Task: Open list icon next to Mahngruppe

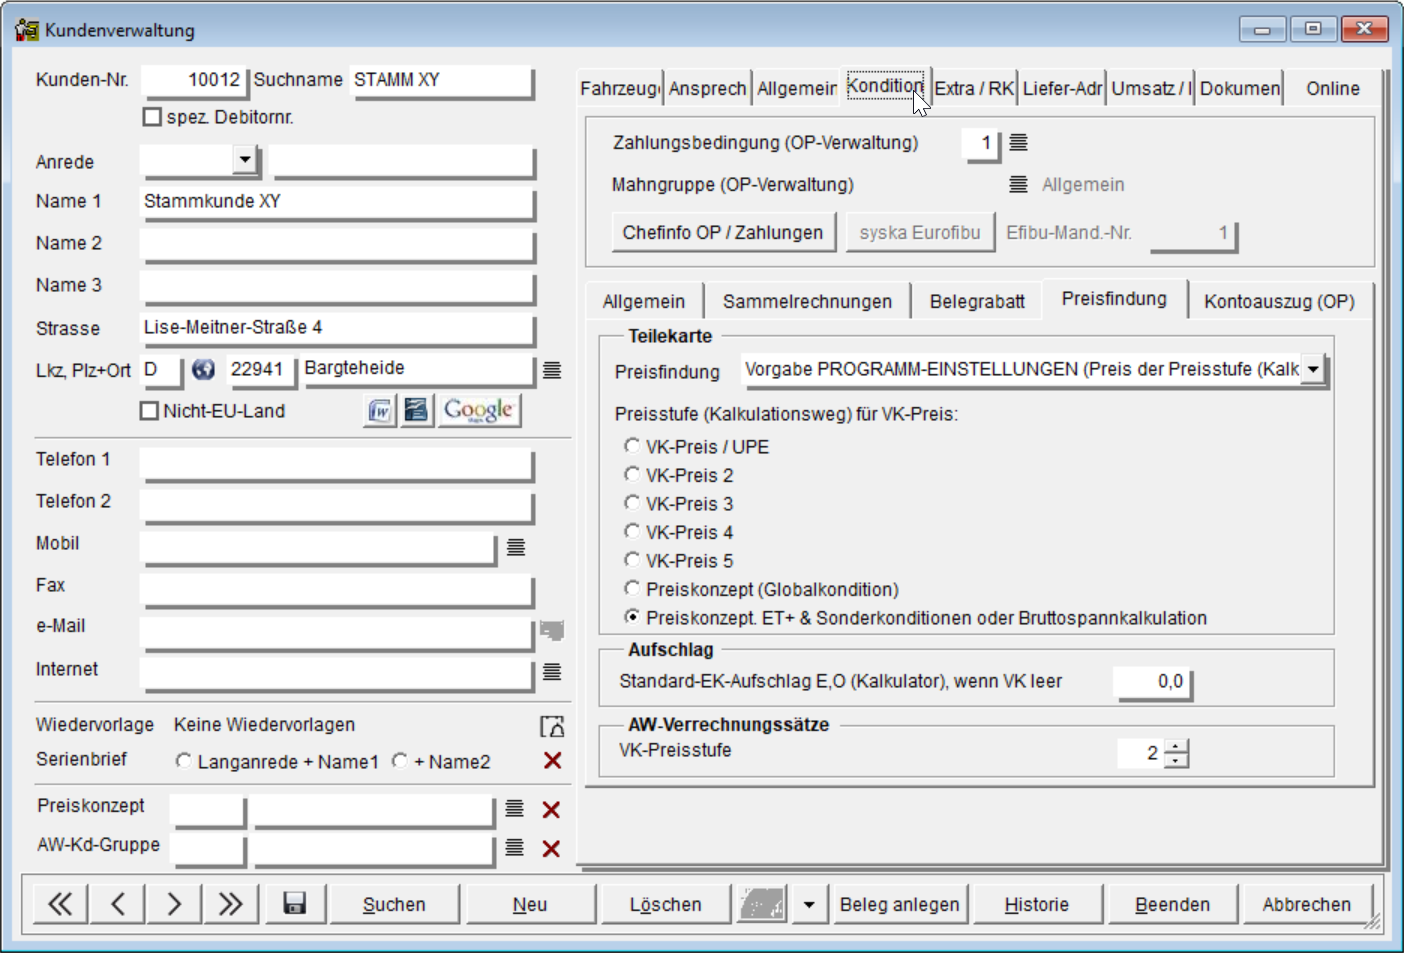Action: 1018,184
